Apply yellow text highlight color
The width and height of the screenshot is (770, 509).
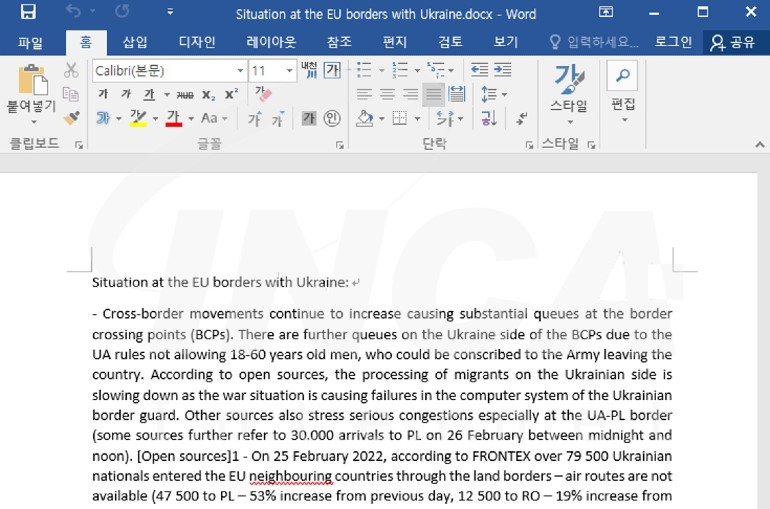coord(138,118)
